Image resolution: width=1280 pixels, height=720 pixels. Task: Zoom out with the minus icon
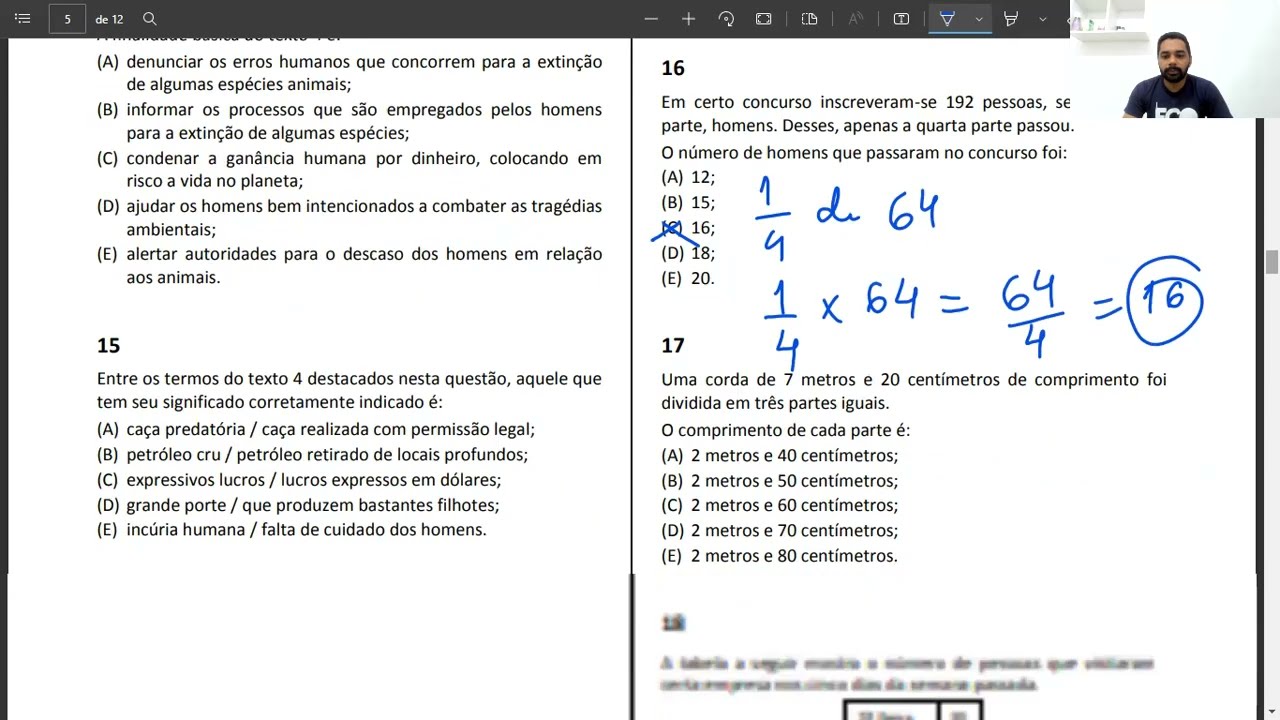[x=651, y=19]
